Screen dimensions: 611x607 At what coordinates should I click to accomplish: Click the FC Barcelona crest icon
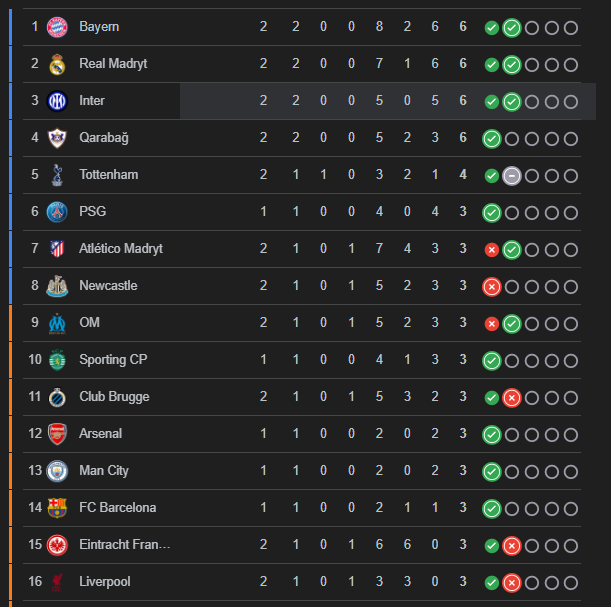point(57,508)
